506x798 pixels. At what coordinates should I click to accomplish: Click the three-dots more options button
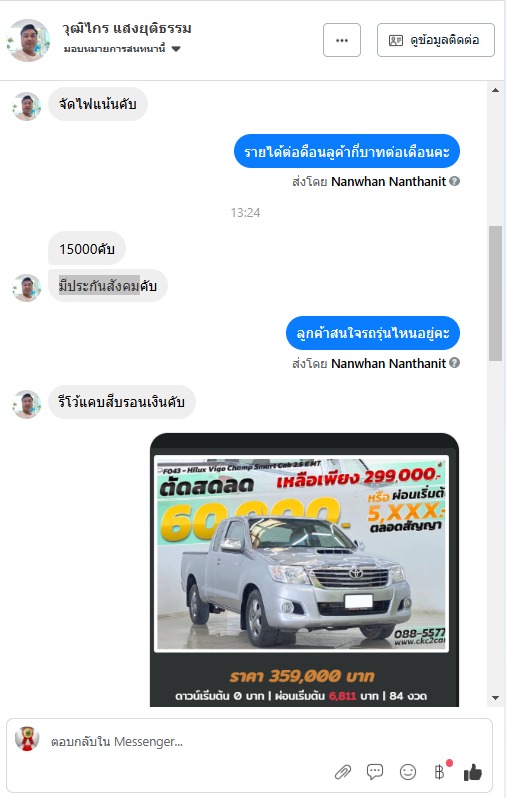pyautogui.click(x=342, y=40)
